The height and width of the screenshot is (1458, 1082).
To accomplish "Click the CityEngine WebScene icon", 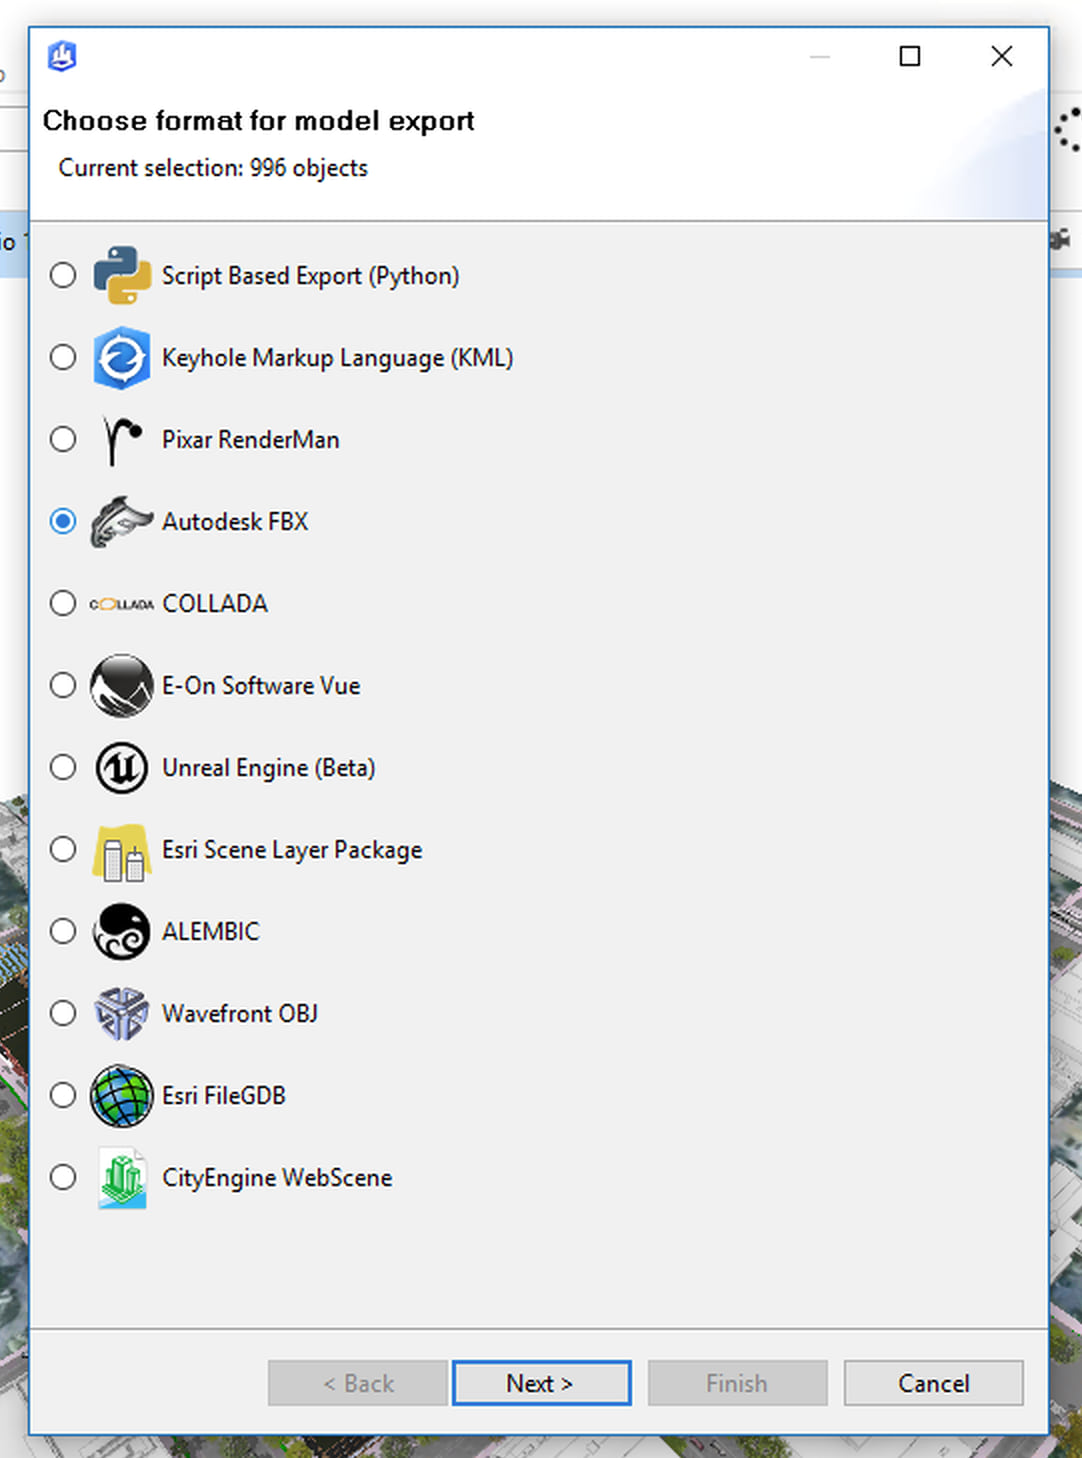I will (122, 1178).
